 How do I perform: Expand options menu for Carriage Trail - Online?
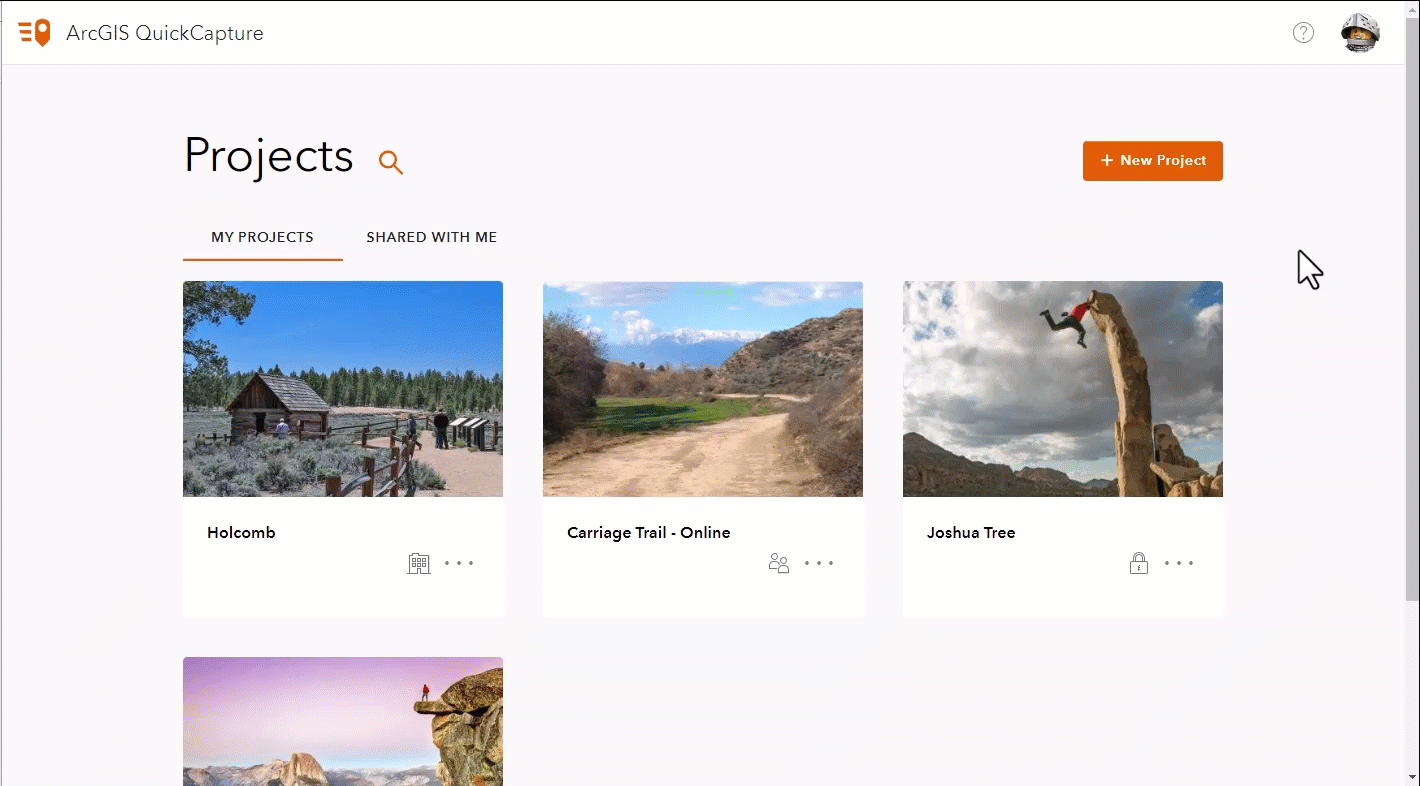click(819, 563)
